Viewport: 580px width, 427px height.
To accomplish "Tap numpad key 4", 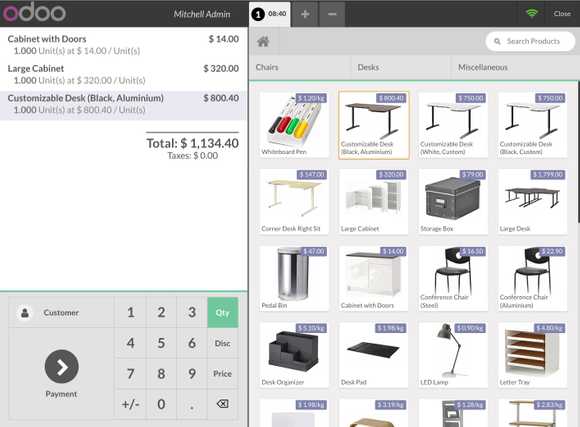I will [x=131, y=343].
